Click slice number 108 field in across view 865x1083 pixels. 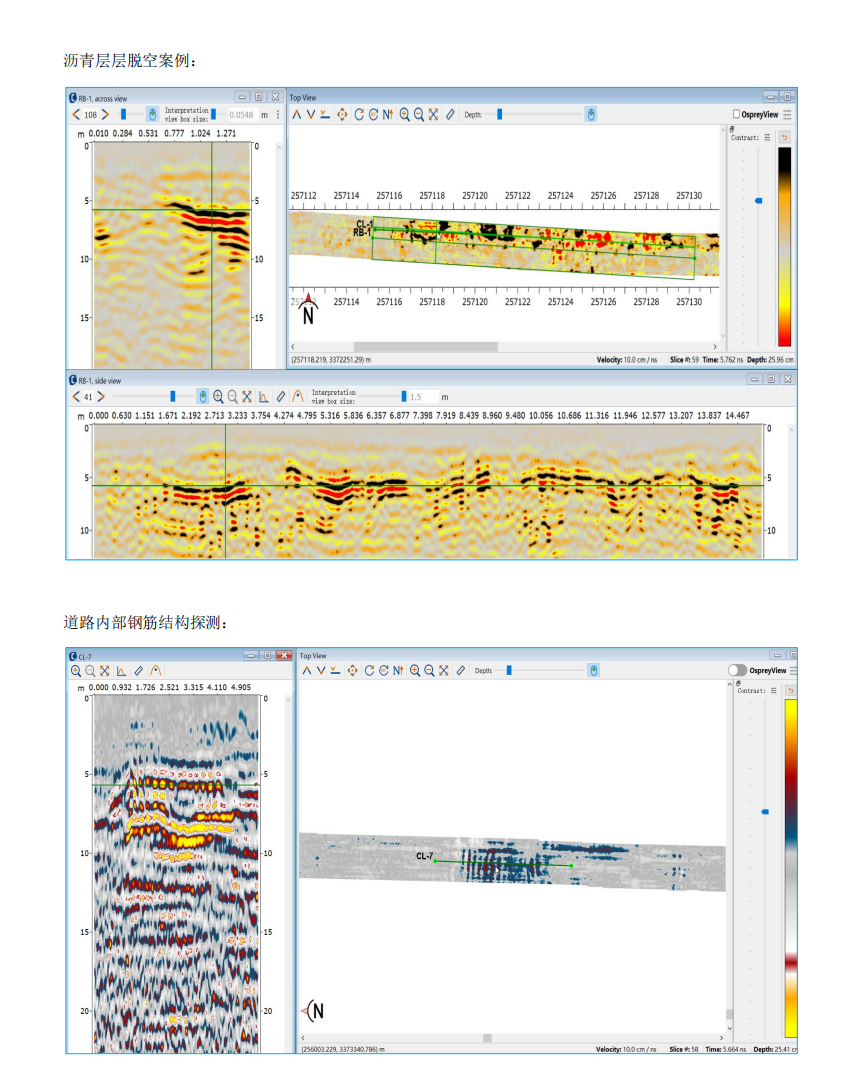click(x=91, y=115)
